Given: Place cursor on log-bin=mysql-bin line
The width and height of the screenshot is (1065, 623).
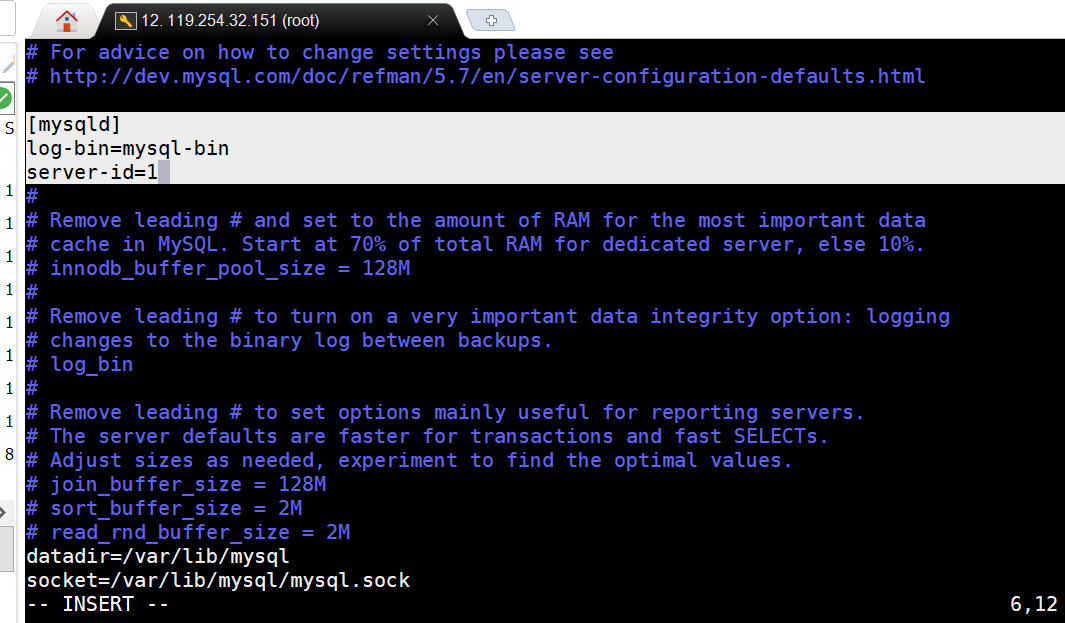Looking at the screenshot, I should [128, 148].
